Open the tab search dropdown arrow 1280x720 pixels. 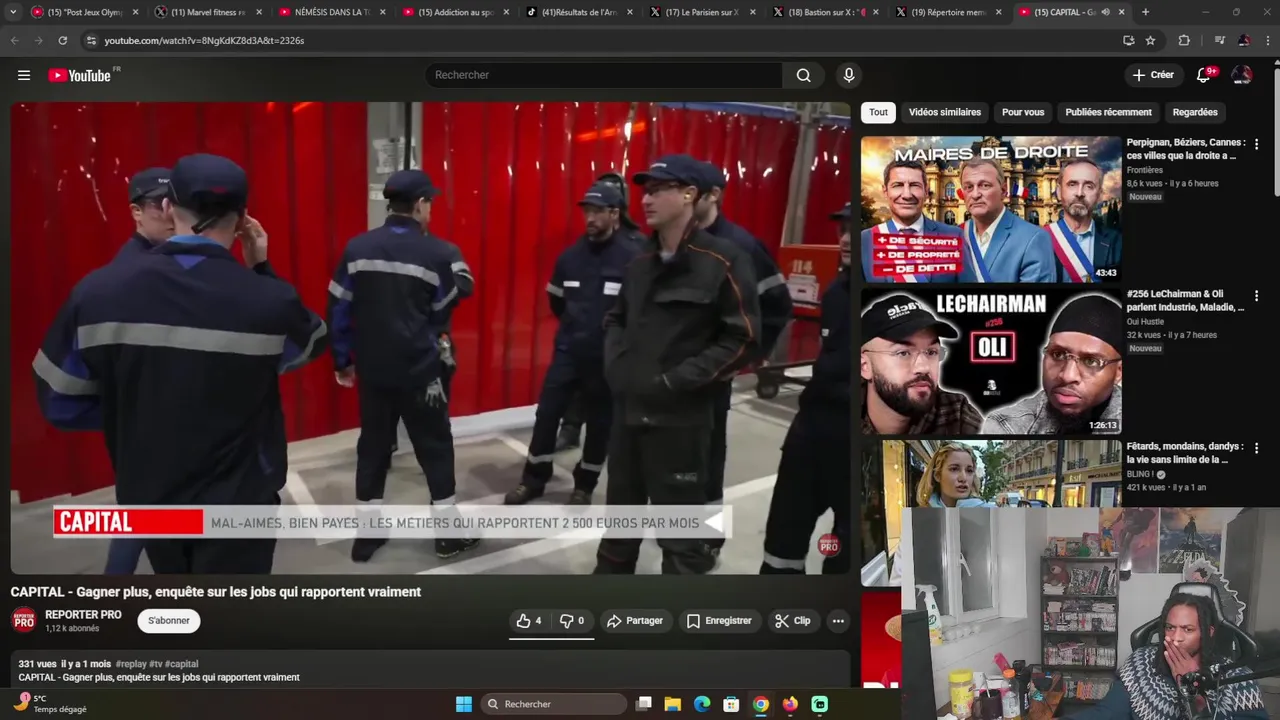[x=13, y=12]
